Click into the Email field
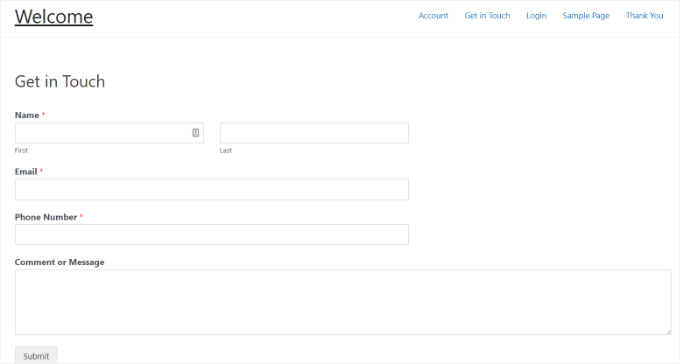Viewport: 680px width, 364px height. click(212, 189)
